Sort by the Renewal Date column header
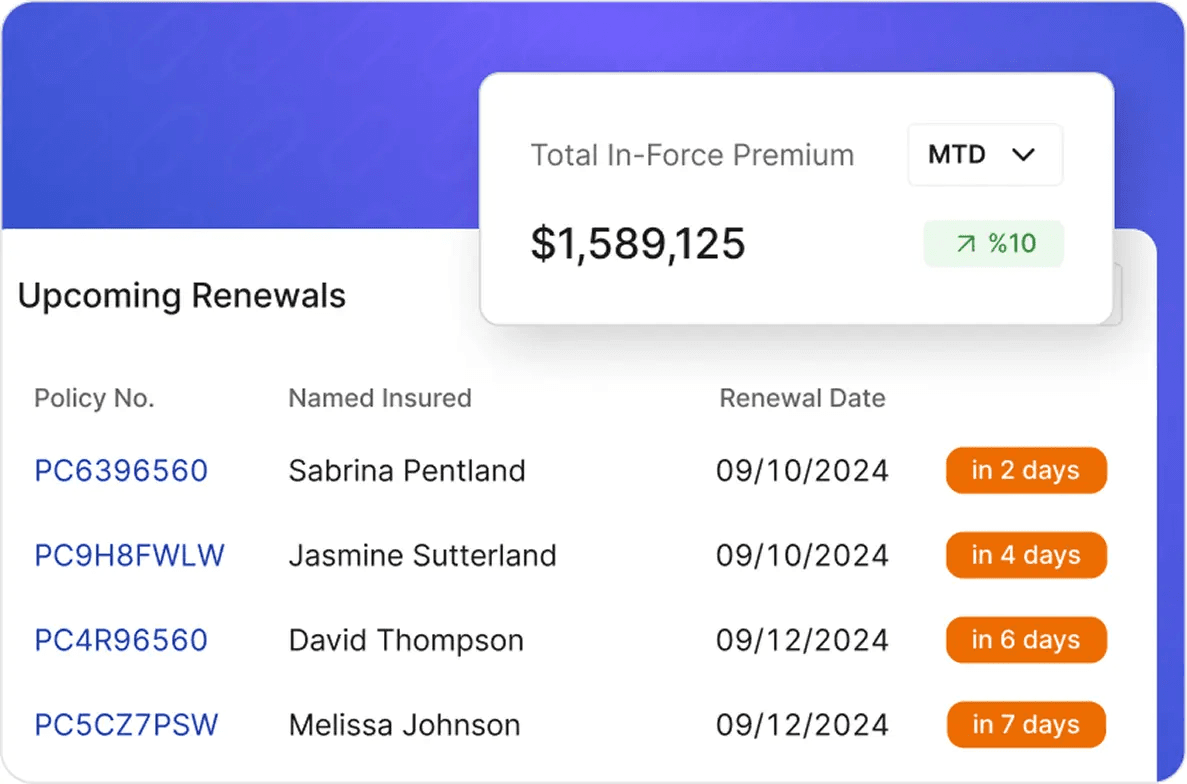Viewport: 1187px width, 784px height. pyautogui.click(x=801, y=398)
